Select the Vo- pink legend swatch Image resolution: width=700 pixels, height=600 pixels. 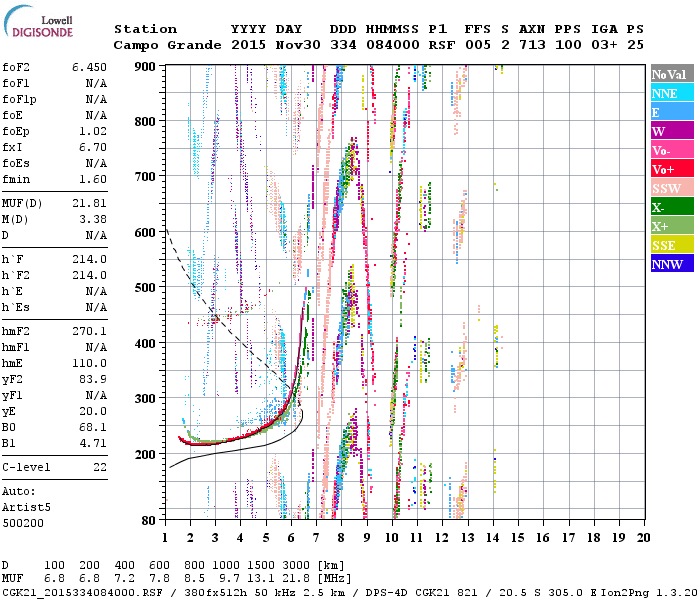672,150
